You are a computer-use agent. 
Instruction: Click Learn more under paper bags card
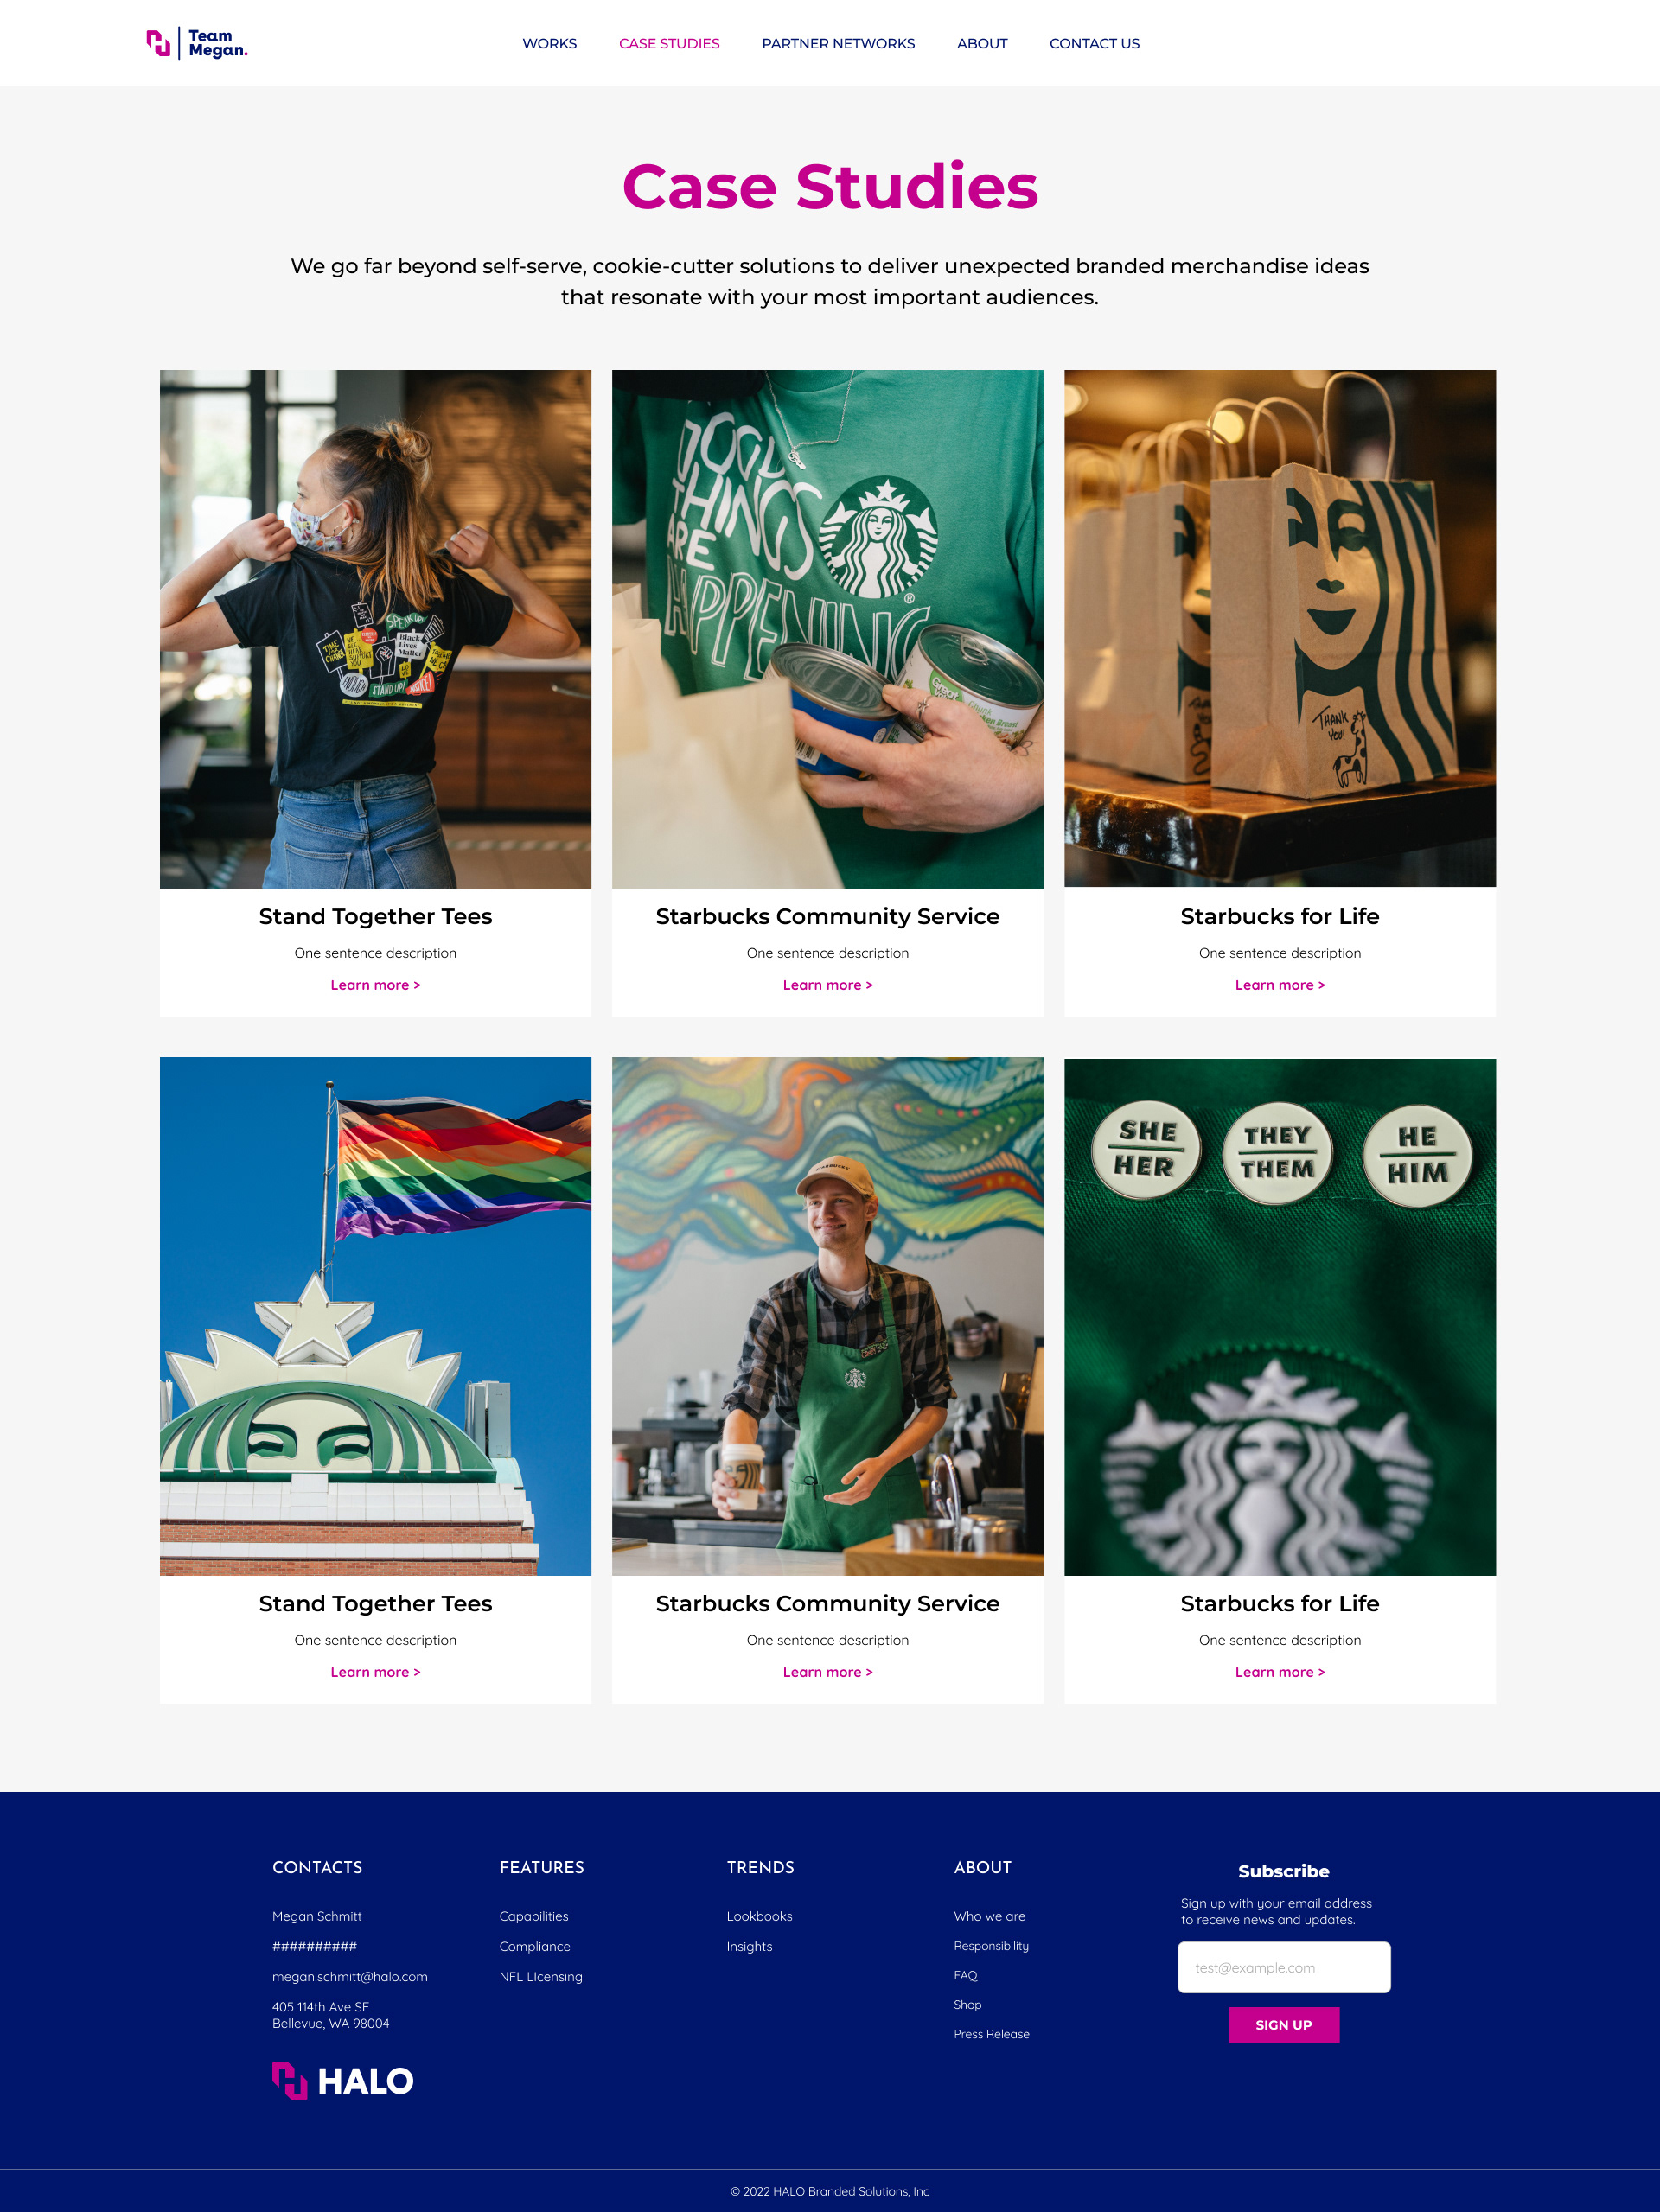[x=1279, y=985]
